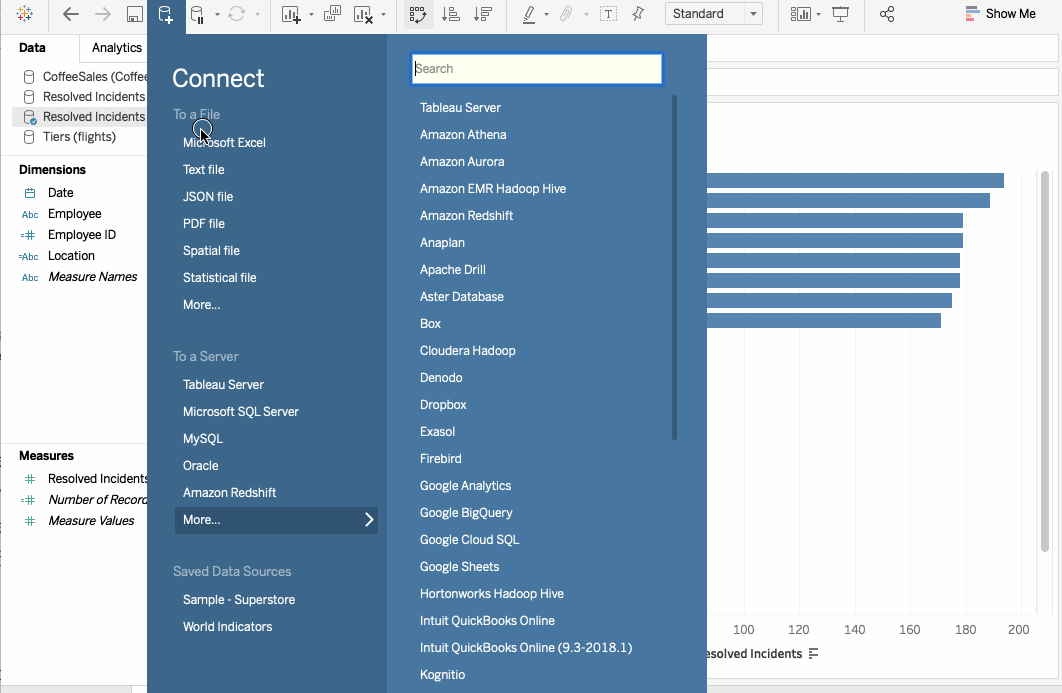1062x693 pixels.
Task: Connect to a Text file
Action: (203, 170)
